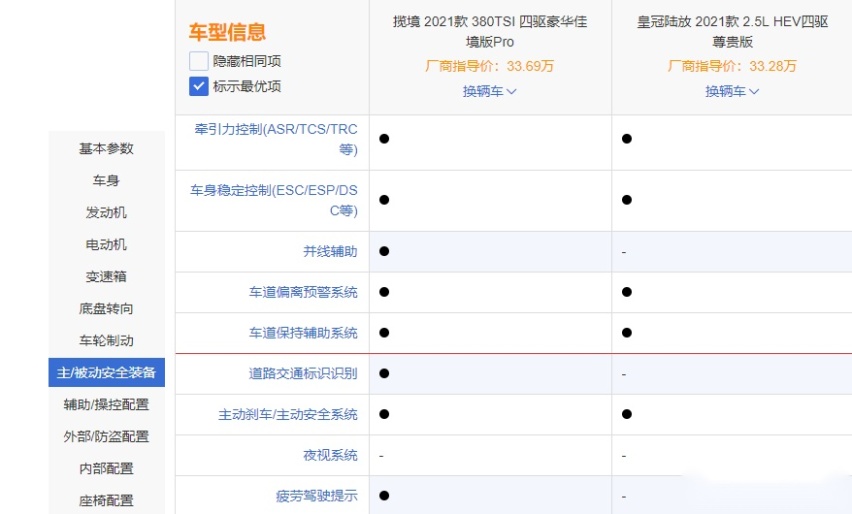This screenshot has width=852, height=514.
Task: Click 揽境 dot in 道路交通标识识别 row
Action: click(x=384, y=373)
